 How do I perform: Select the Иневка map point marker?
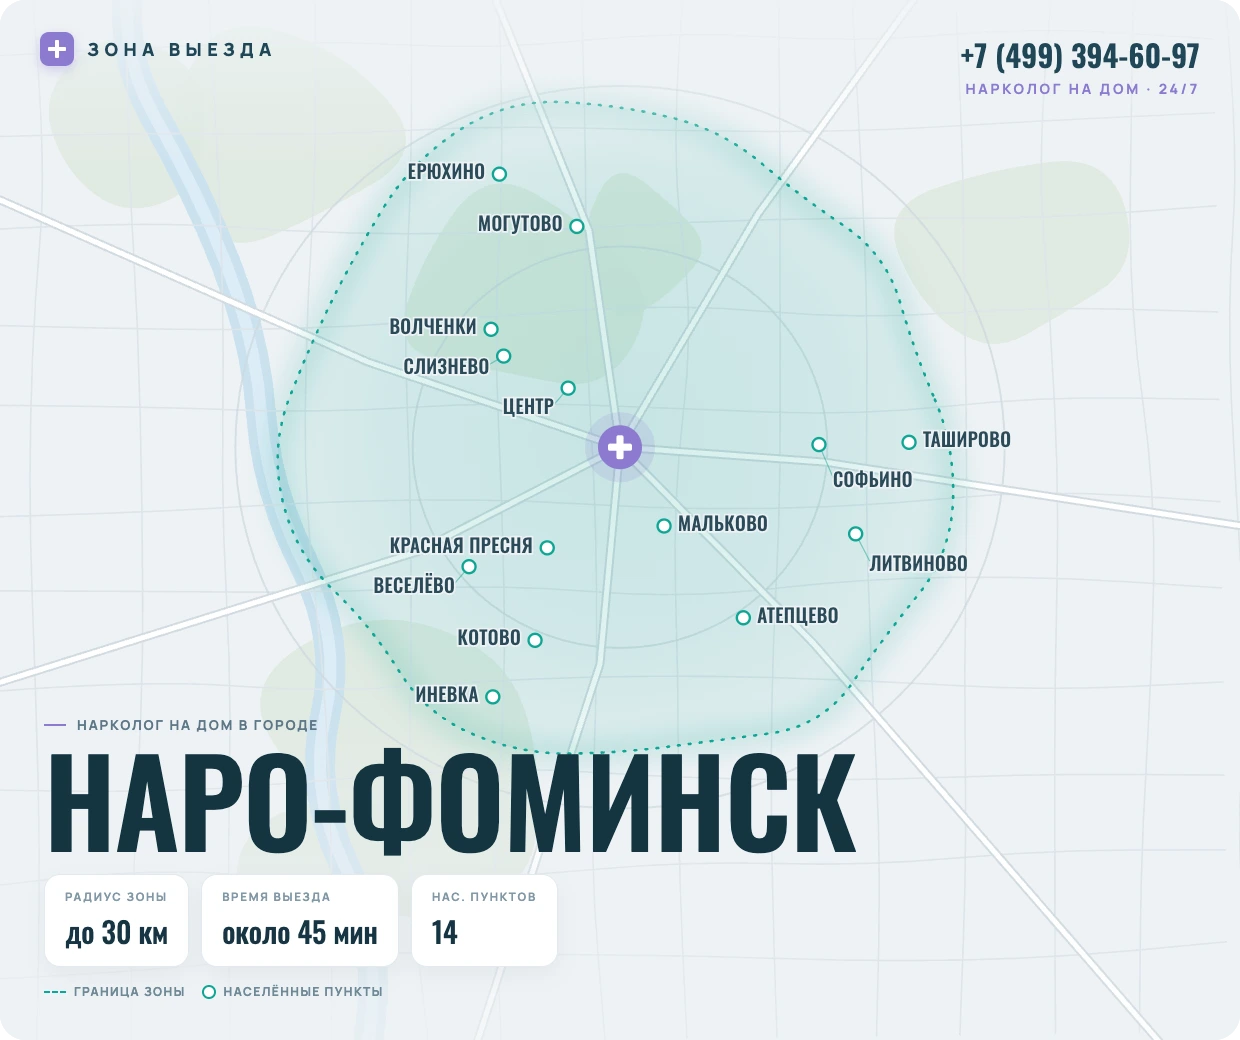pyautogui.click(x=492, y=697)
